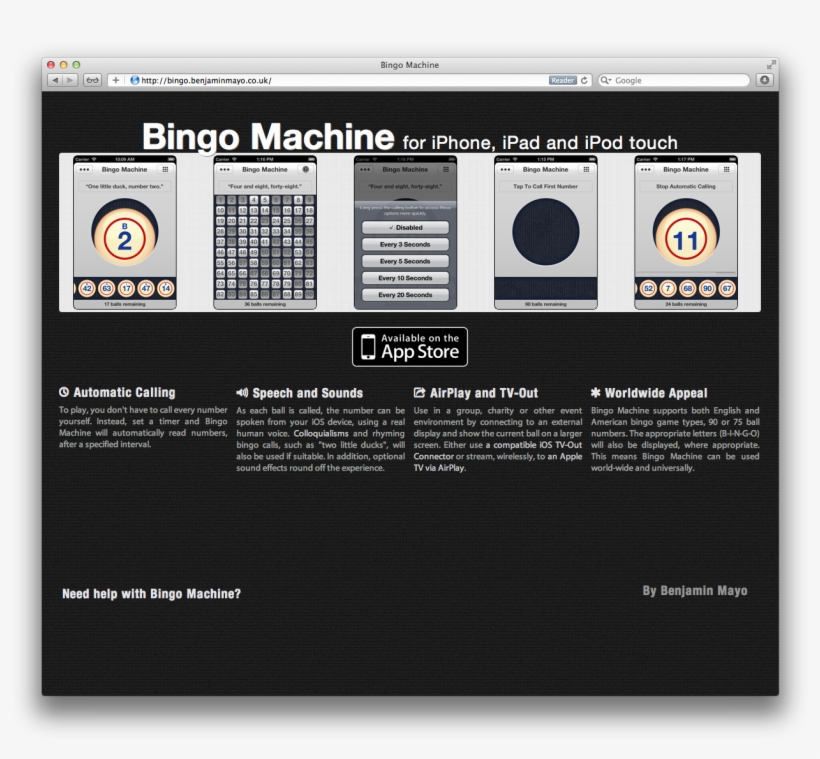This screenshot has width=820, height=759.
Task: Click small ball 52 in fifth screenshot
Action: 648,288
